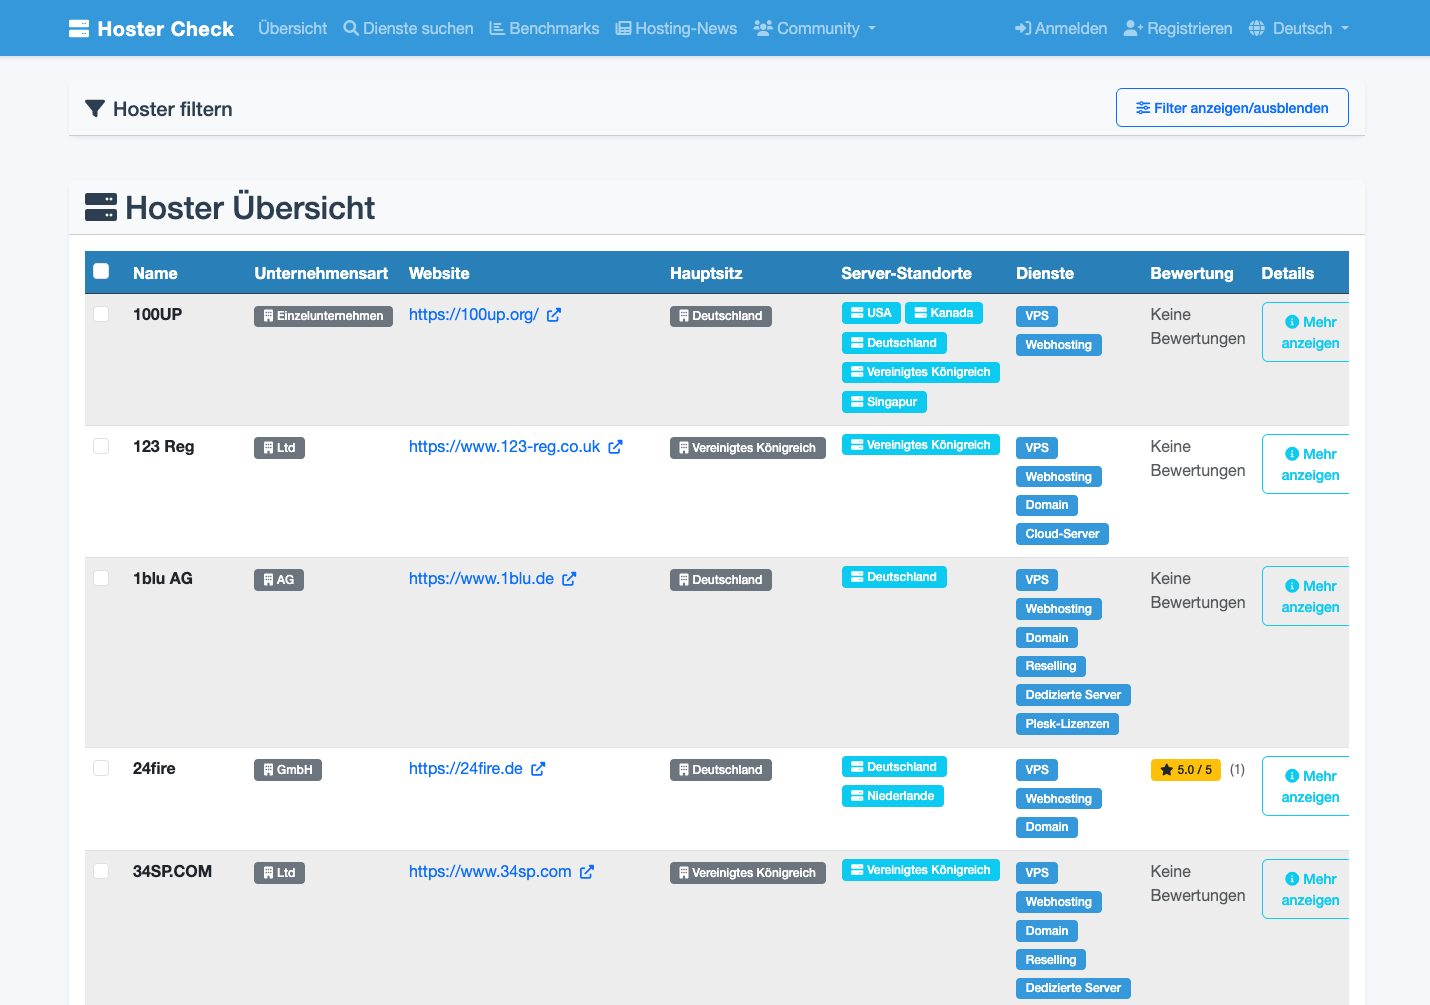
Task: Click the Hoster Check server logo icon
Action: tap(79, 29)
